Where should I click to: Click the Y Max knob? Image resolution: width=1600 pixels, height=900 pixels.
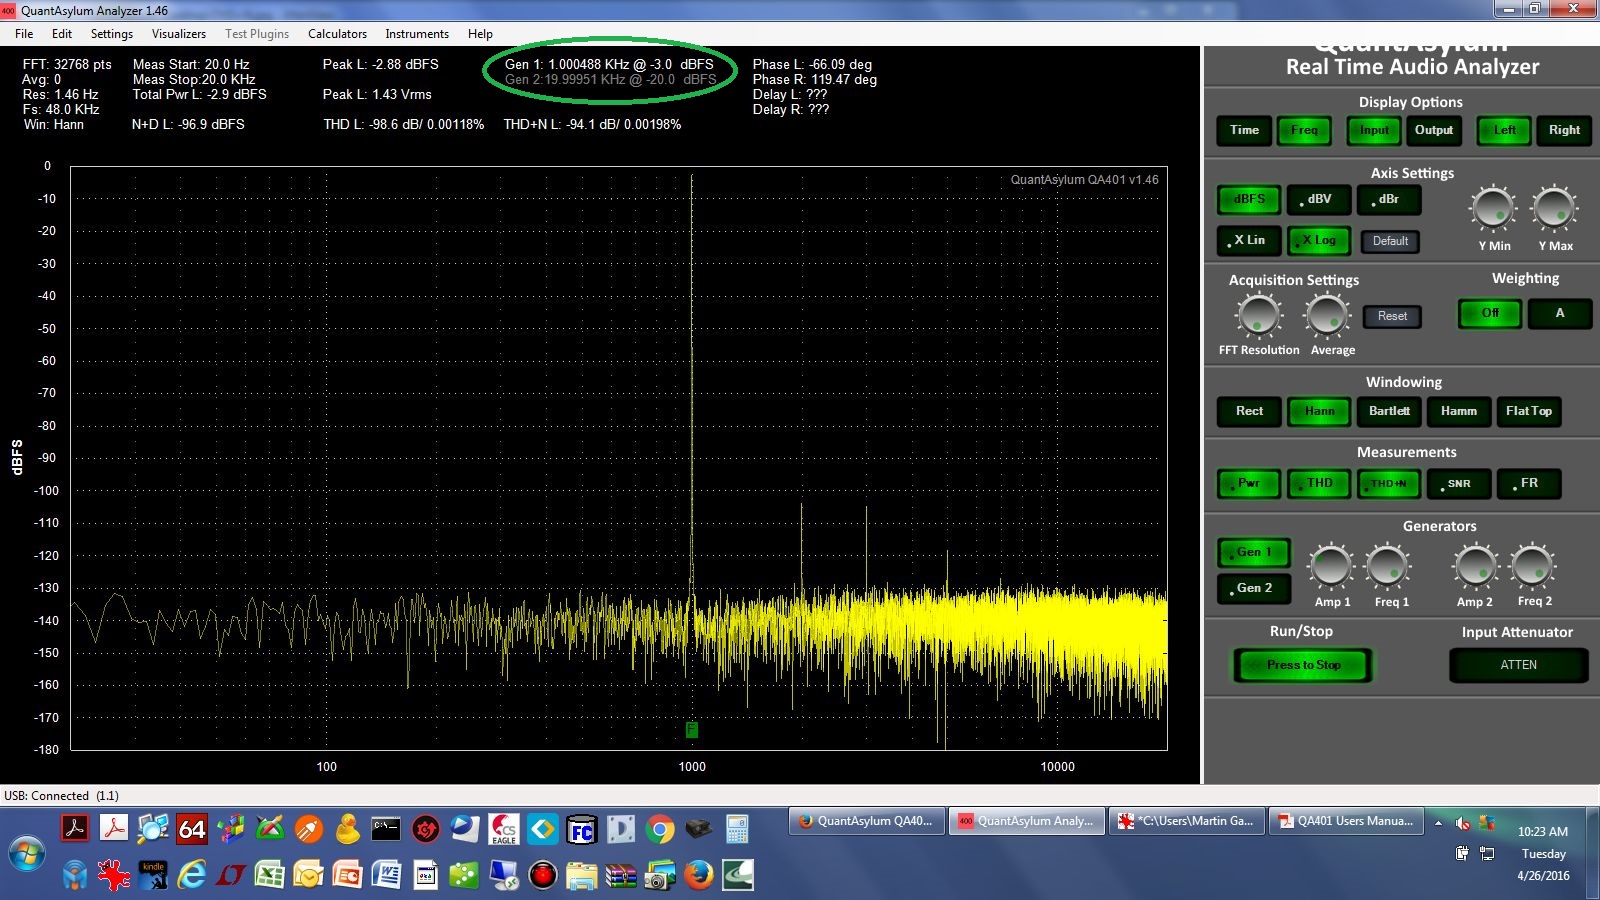click(x=1555, y=208)
